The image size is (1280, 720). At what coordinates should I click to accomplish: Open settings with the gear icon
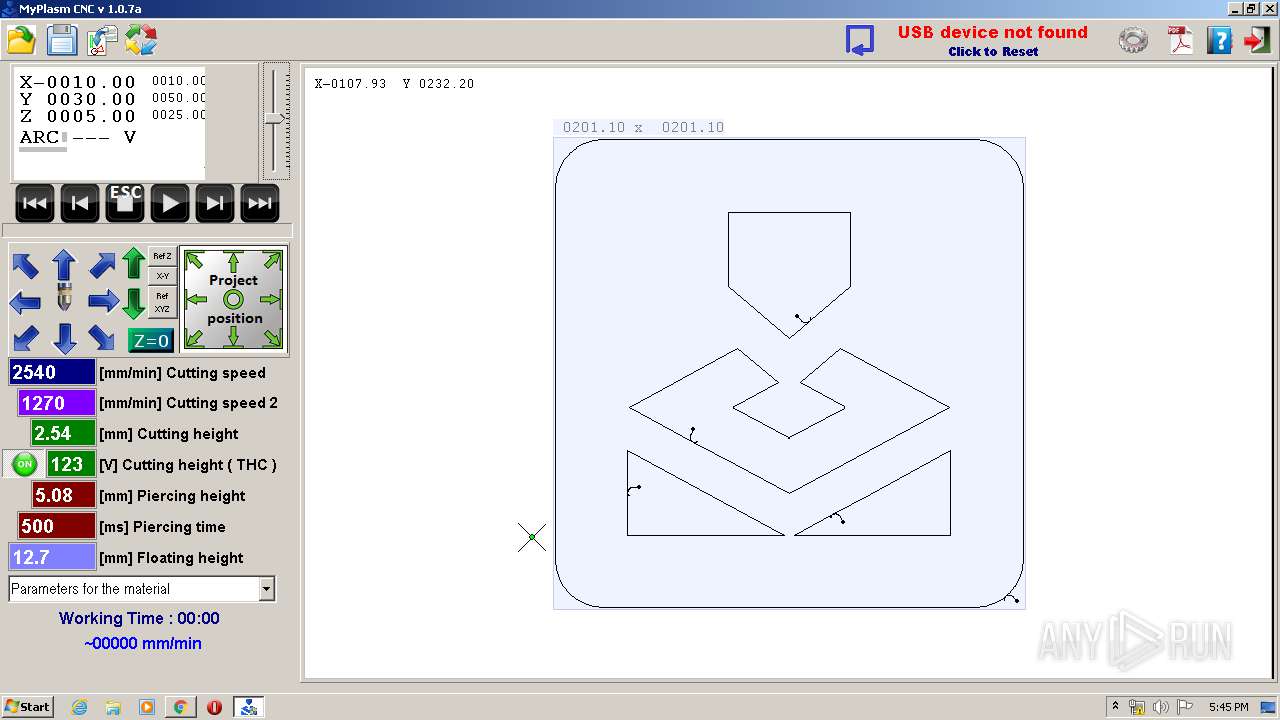click(x=1133, y=40)
